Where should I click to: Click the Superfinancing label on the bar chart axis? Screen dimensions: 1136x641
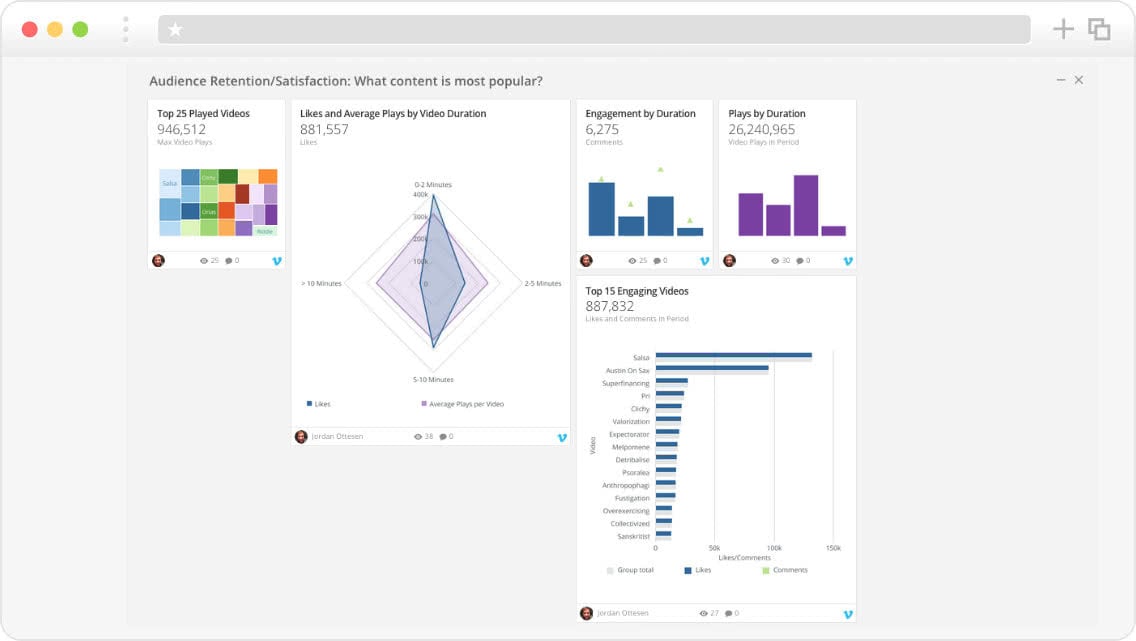627,383
